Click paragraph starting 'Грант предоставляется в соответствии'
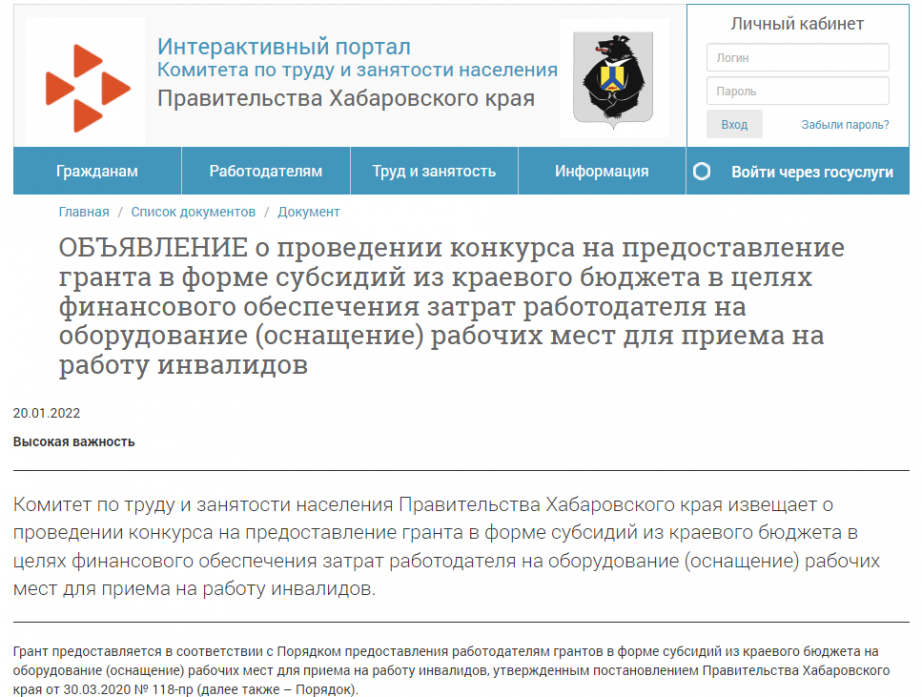The width and height of the screenshot is (922, 697). 451,670
